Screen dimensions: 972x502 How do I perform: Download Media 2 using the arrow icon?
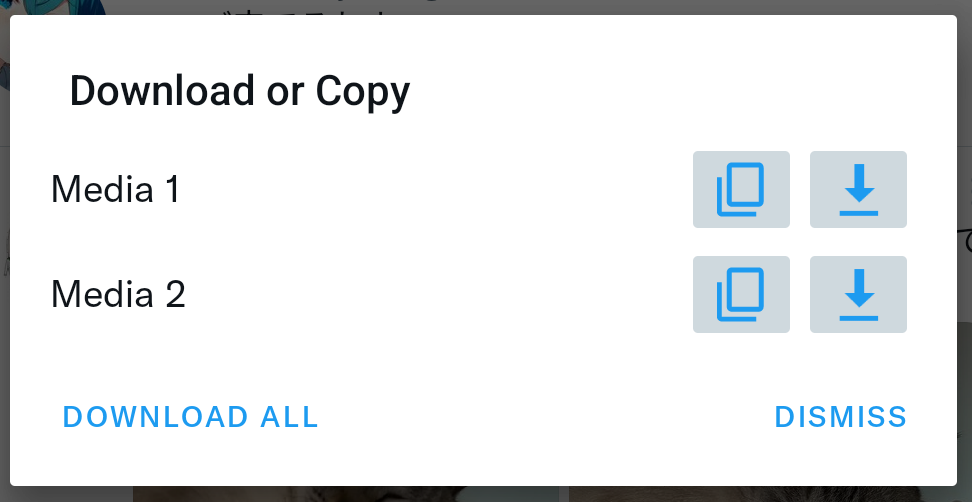pyautogui.click(x=858, y=294)
